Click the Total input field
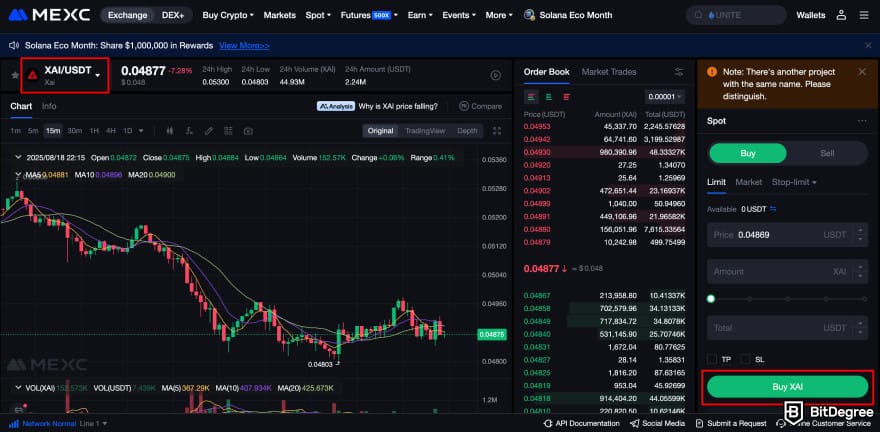880x432 pixels. point(787,328)
